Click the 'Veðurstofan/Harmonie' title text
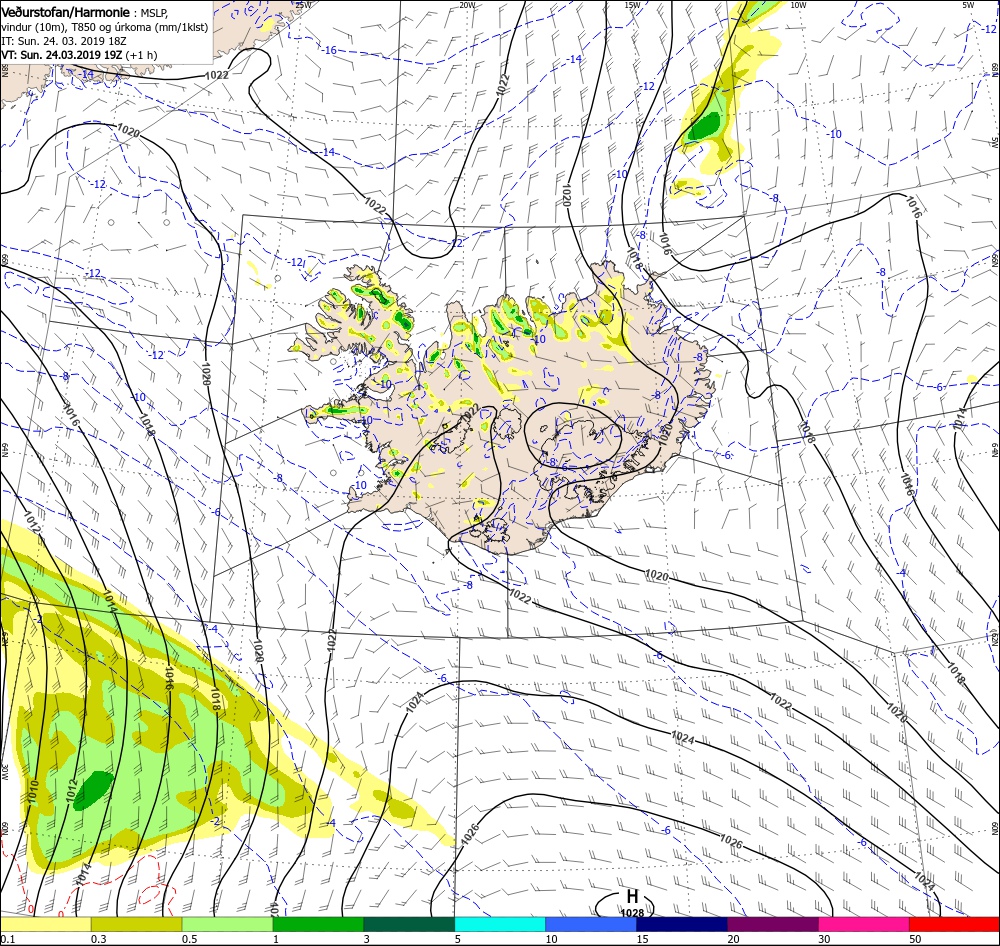Viewport: 1000px width, 946px height. (66, 12)
